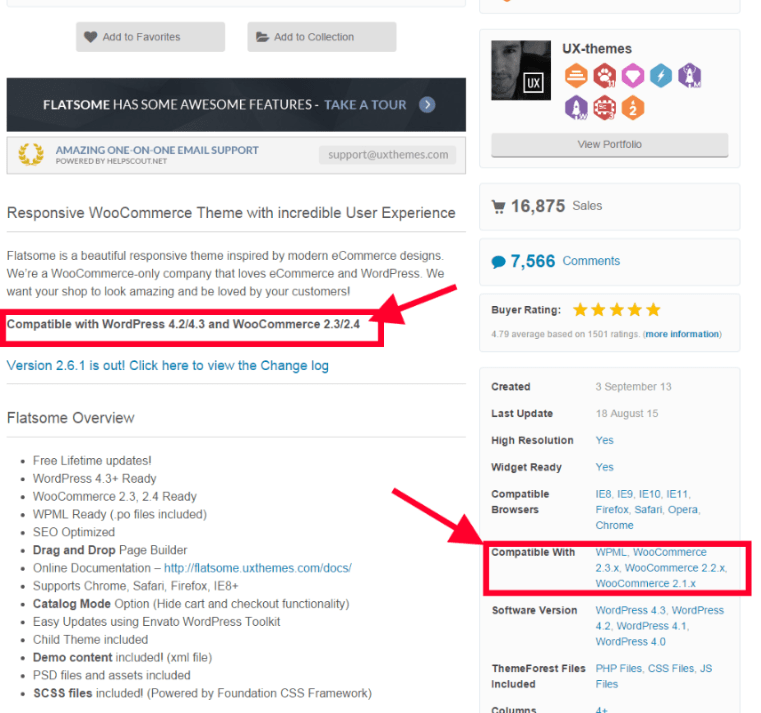Click the red microchip badge

(x=604, y=106)
